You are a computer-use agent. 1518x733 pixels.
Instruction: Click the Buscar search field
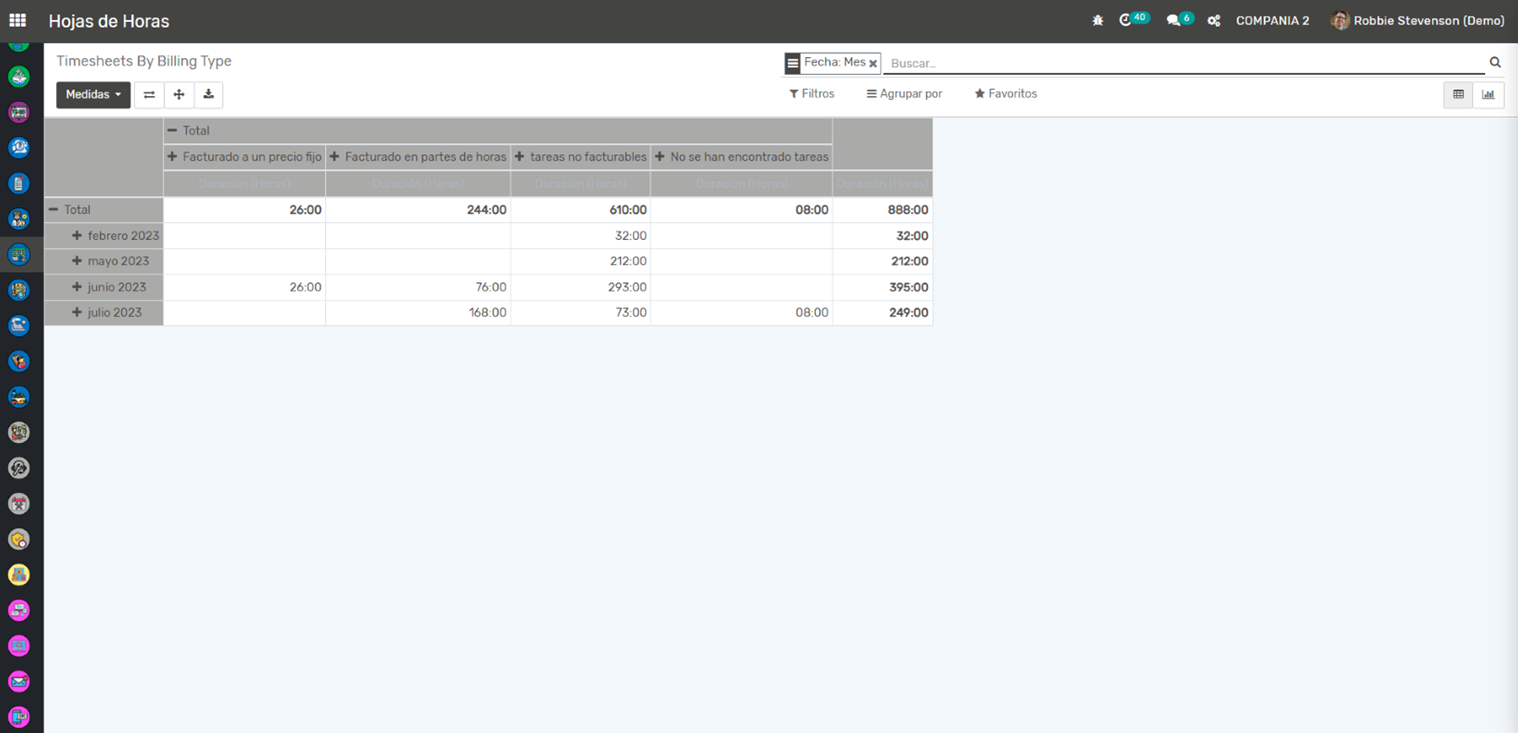point(1180,63)
